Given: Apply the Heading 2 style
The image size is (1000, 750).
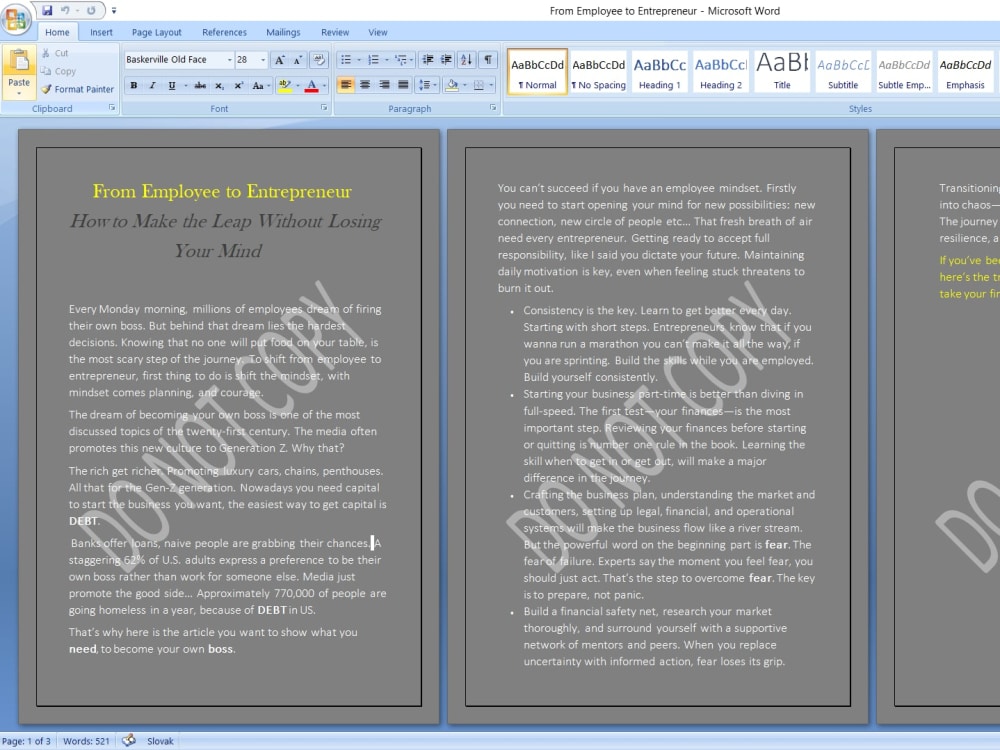Looking at the screenshot, I should (x=721, y=72).
